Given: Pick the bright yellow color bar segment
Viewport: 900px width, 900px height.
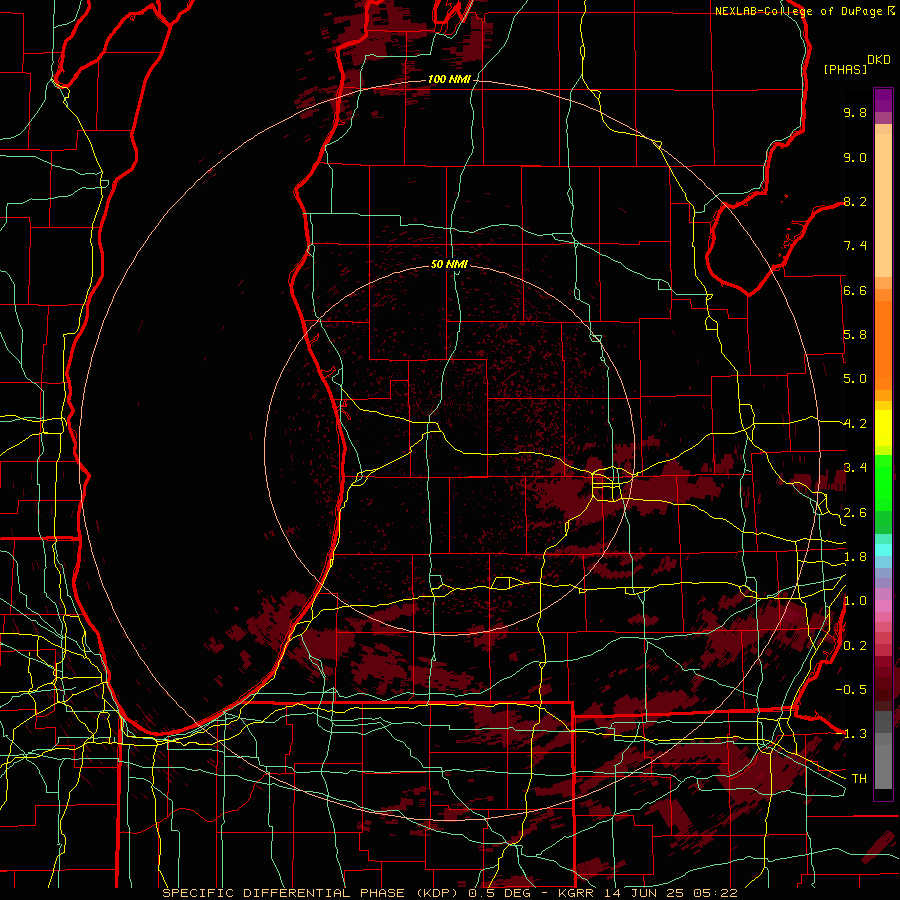Looking at the screenshot, I should pos(883,428).
